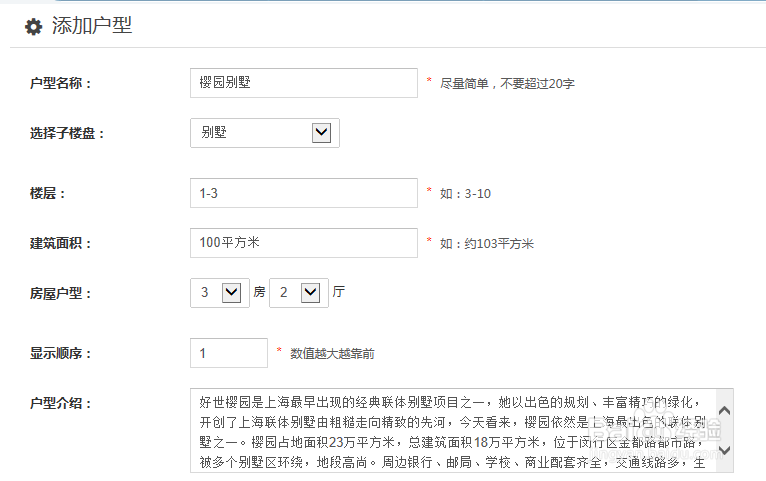Screen dimensions: 766x481
Task: Click the hint 如：约103平方米
Action: click(487, 244)
